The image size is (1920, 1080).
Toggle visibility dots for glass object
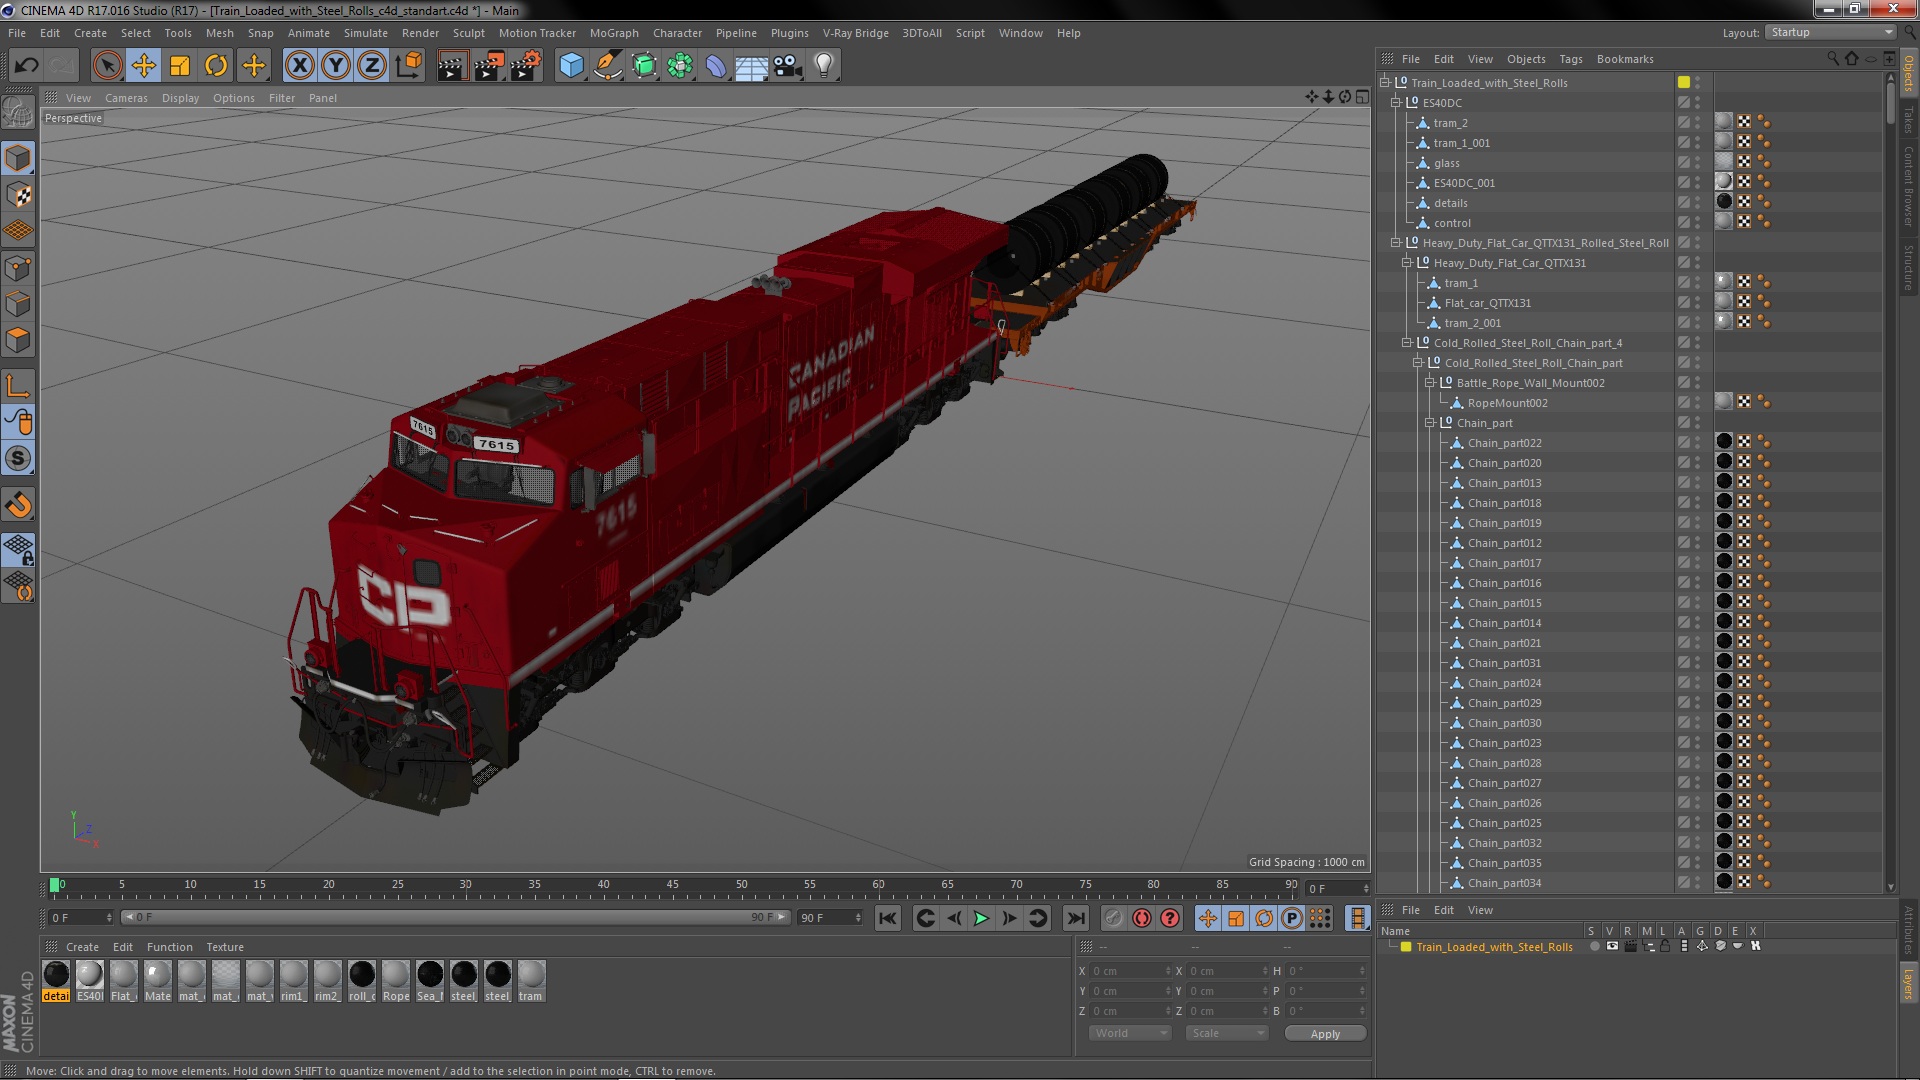pyautogui.click(x=1698, y=163)
